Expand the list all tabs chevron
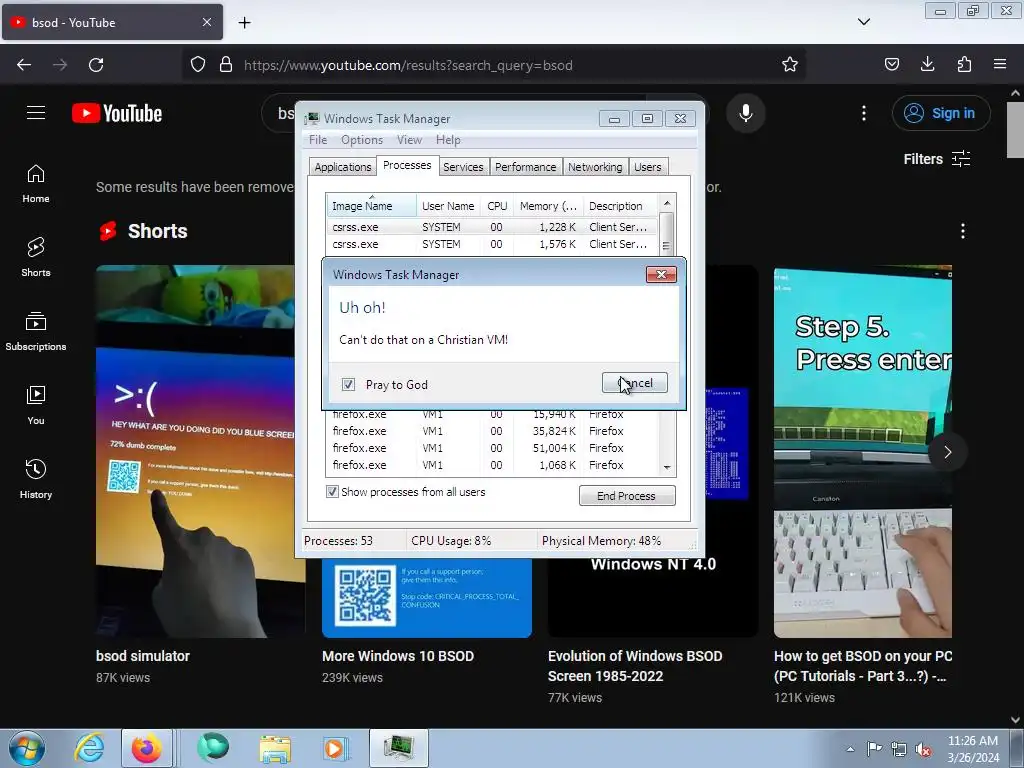Image resolution: width=1024 pixels, height=768 pixels. 863,22
